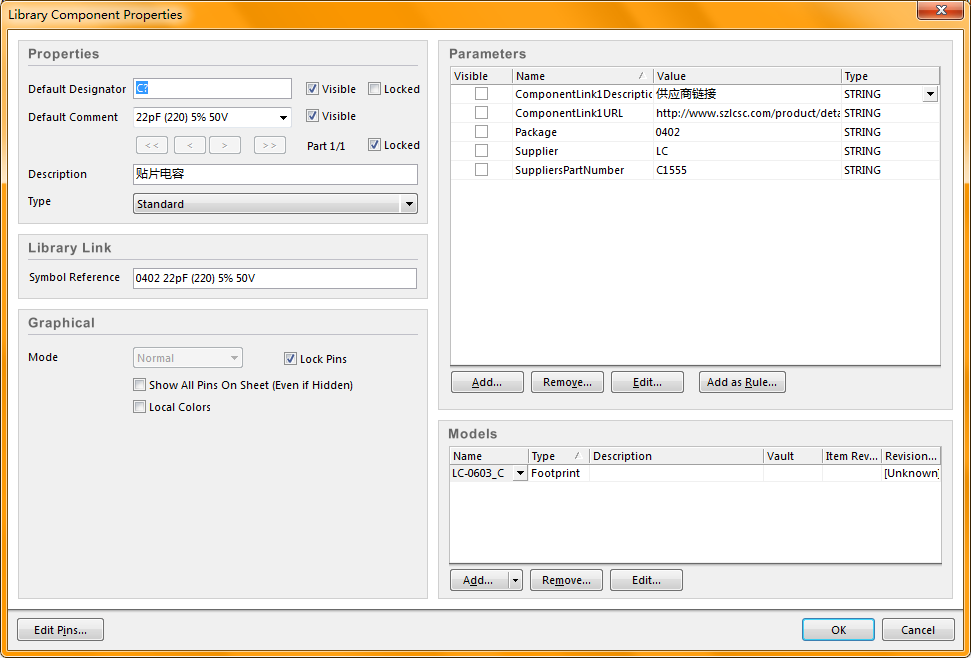Open the Models Add button dropdown arrow

pyautogui.click(x=515, y=580)
